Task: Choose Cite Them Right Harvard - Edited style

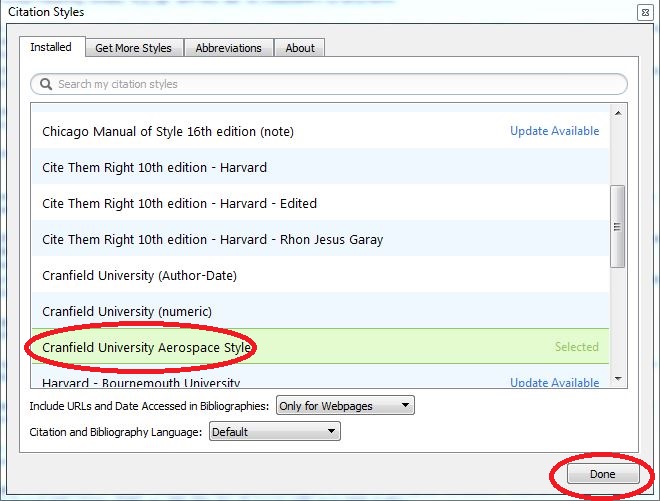Action: pos(179,203)
